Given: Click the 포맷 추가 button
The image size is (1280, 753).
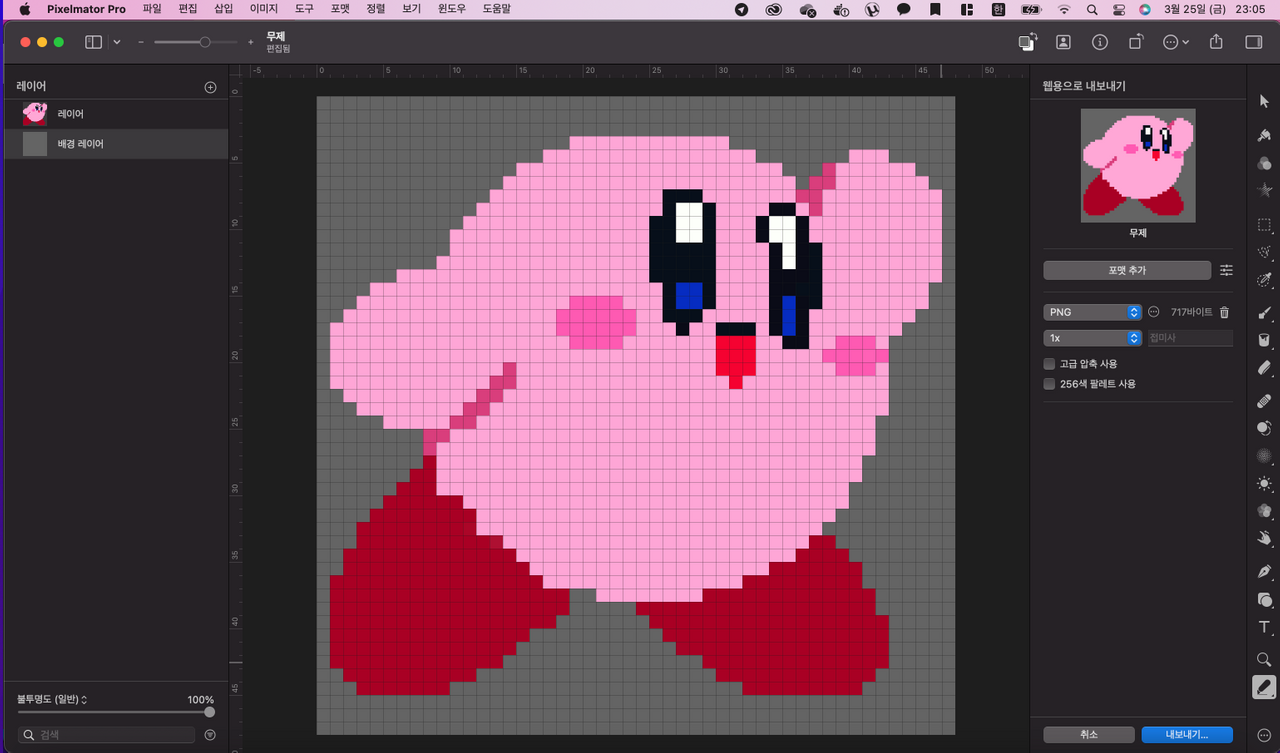Looking at the screenshot, I should 1127,270.
